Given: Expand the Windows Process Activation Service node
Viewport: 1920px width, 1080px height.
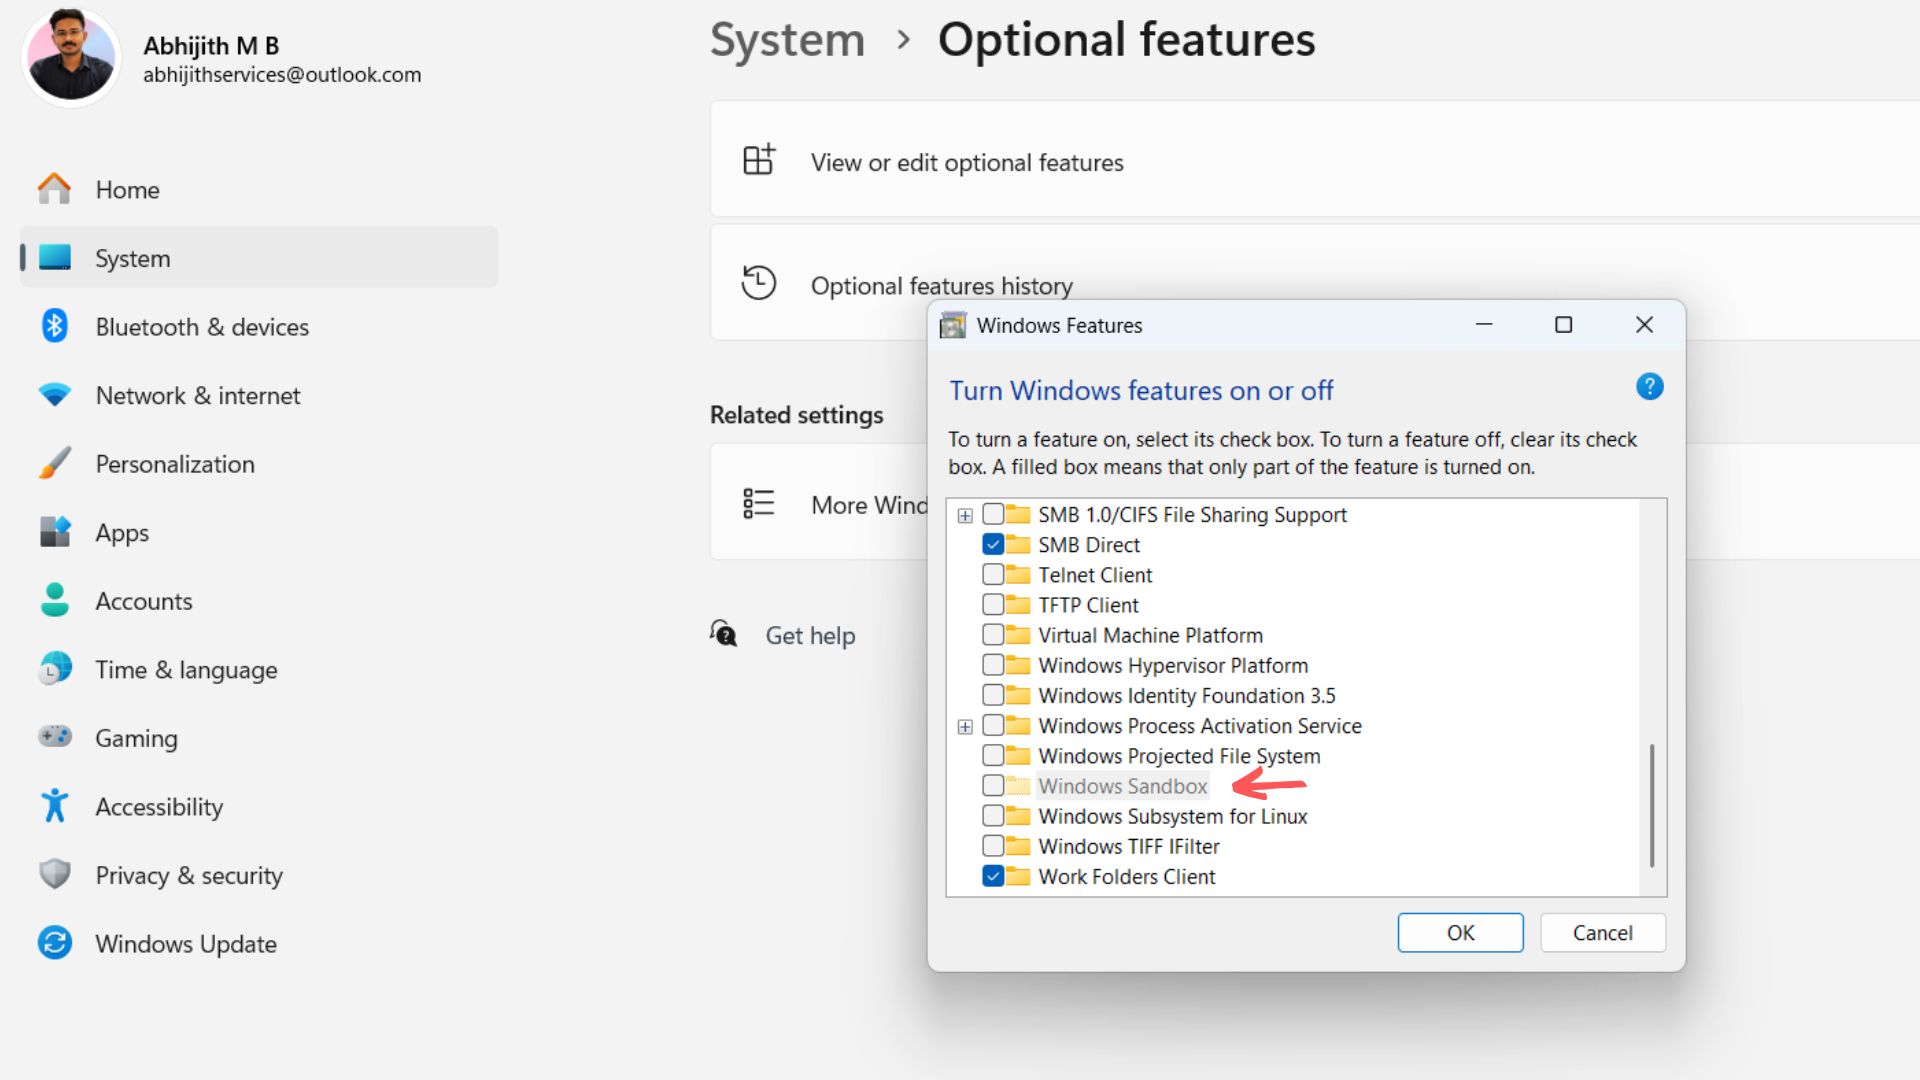Looking at the screenshot, I should click(x=965, y=727).
